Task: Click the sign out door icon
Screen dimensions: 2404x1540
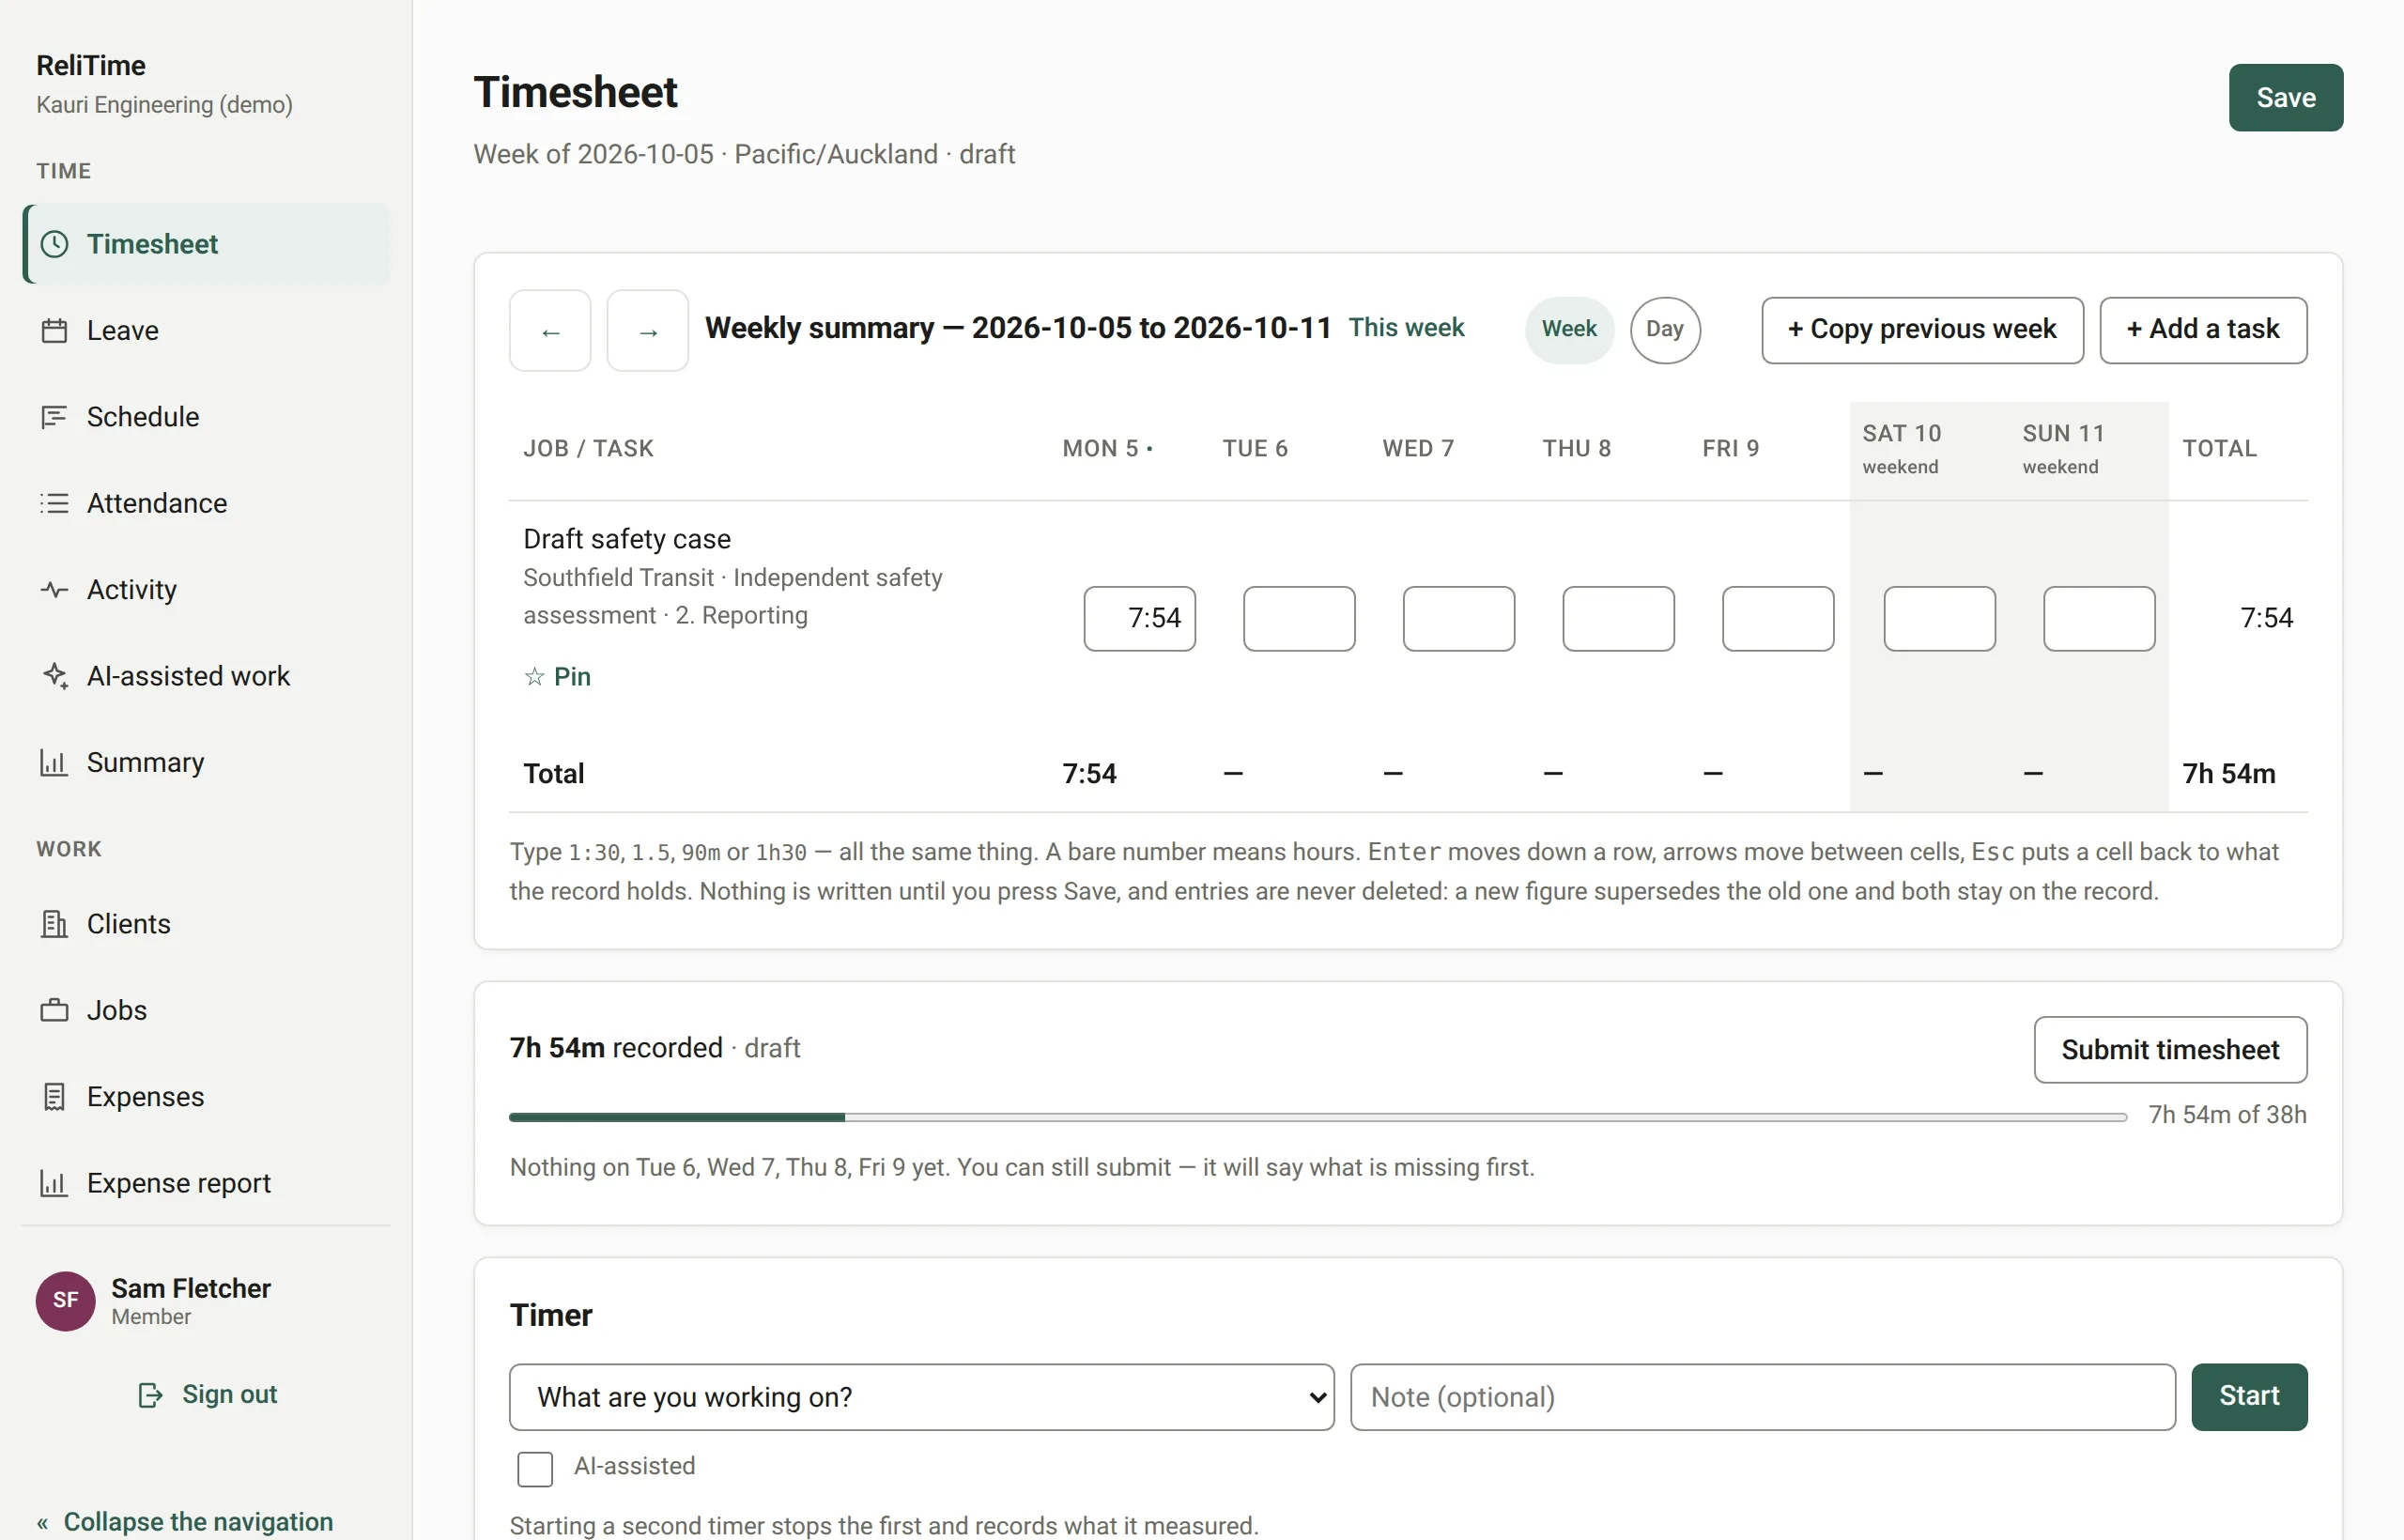Action: click(150, 1395)
